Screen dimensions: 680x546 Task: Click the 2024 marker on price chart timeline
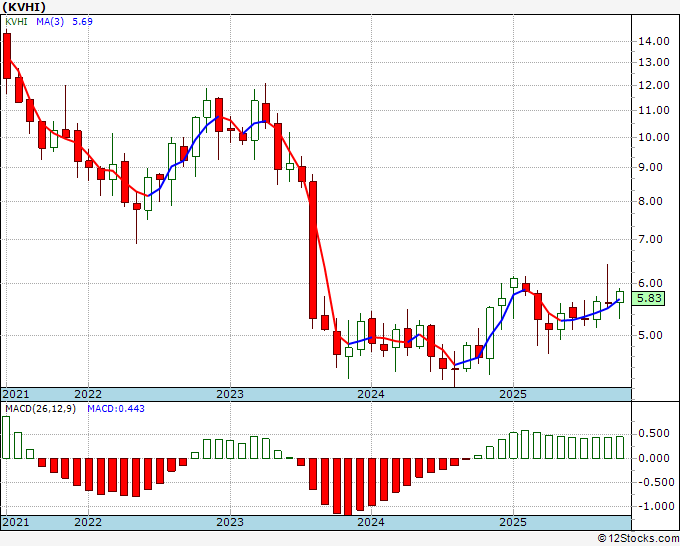[x=371, y=394]
